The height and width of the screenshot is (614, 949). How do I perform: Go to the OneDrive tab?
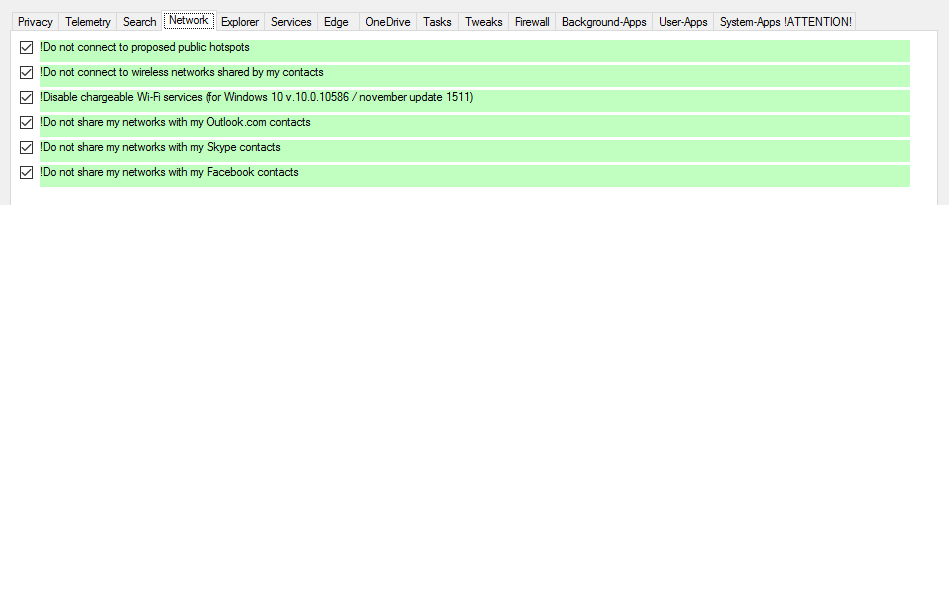click(388, 22)
